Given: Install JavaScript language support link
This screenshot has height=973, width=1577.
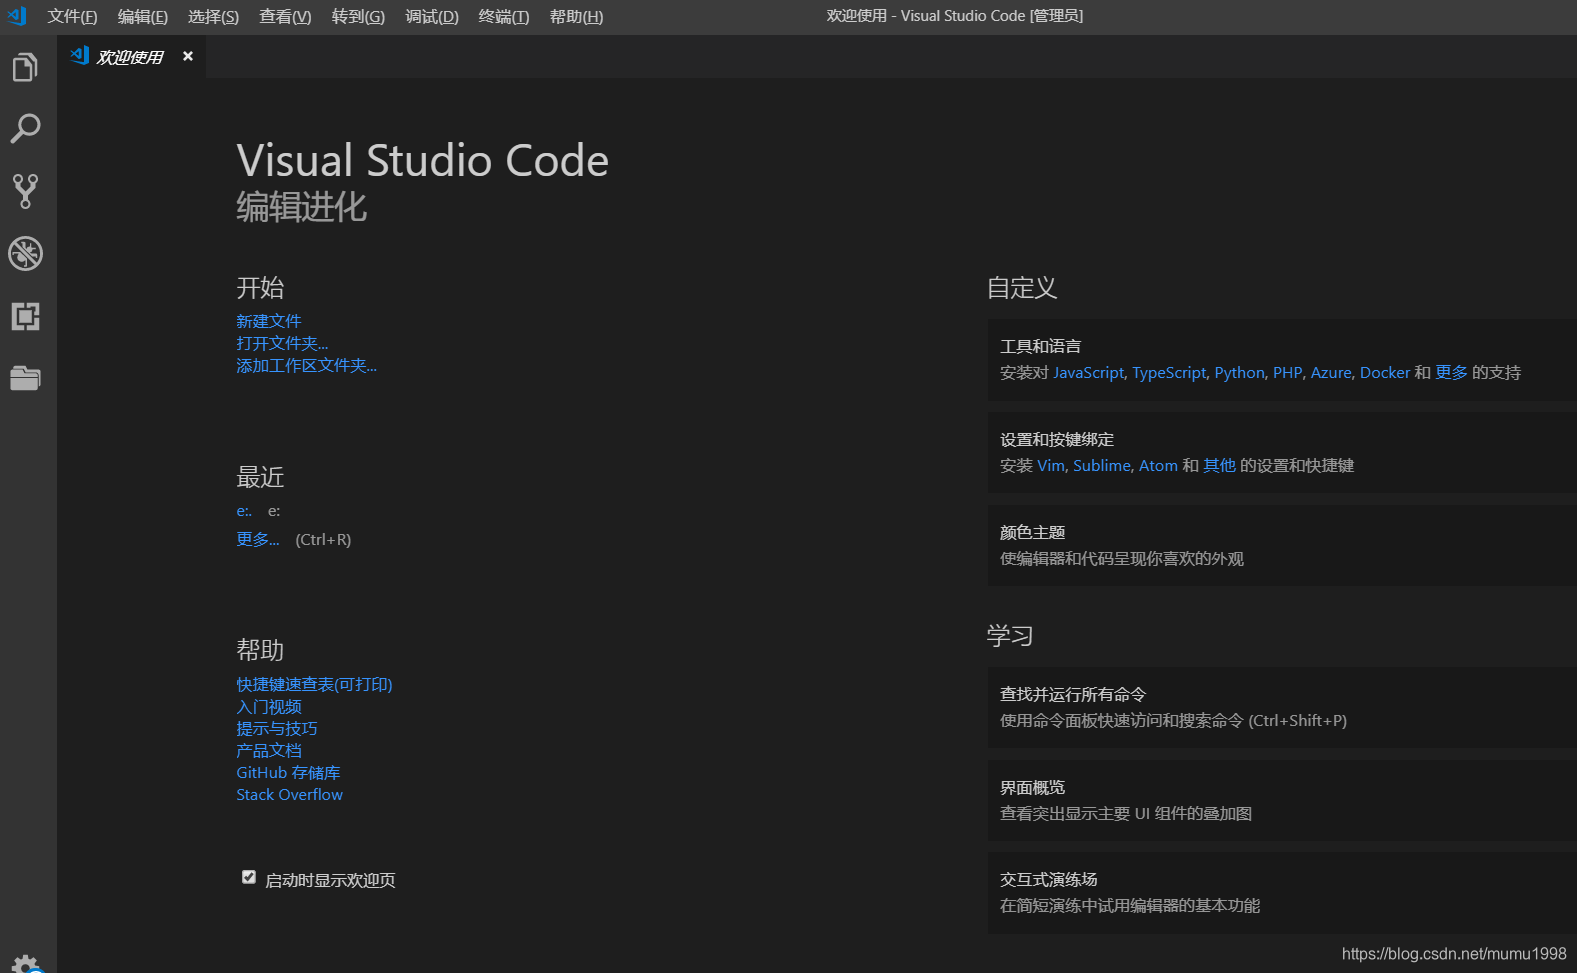Looking at the screenshot, I should point(1088,372).
